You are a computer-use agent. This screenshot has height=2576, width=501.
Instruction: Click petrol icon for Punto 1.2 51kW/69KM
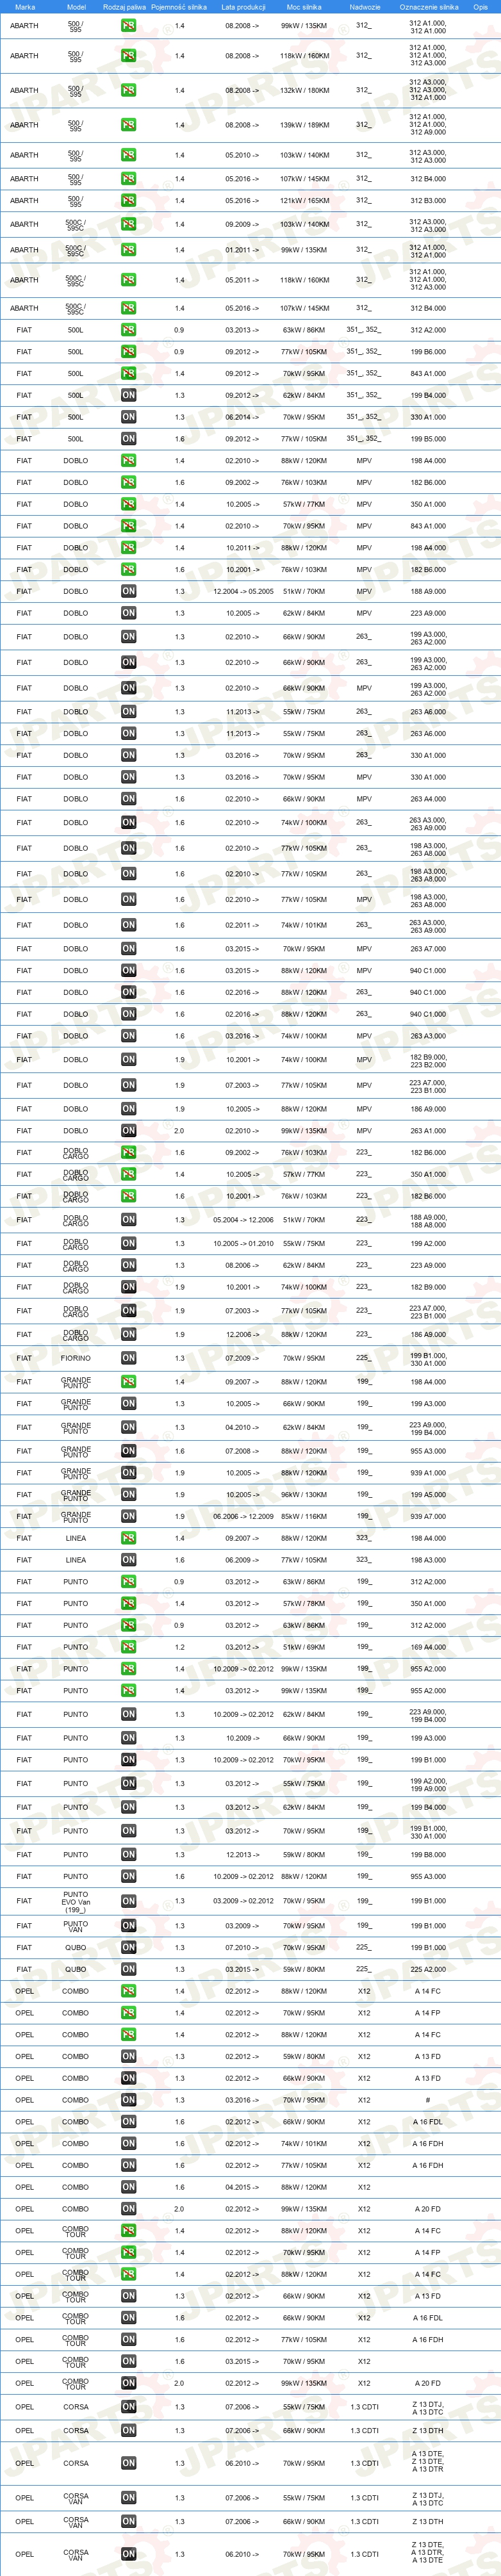click(x=128, y=1647)
